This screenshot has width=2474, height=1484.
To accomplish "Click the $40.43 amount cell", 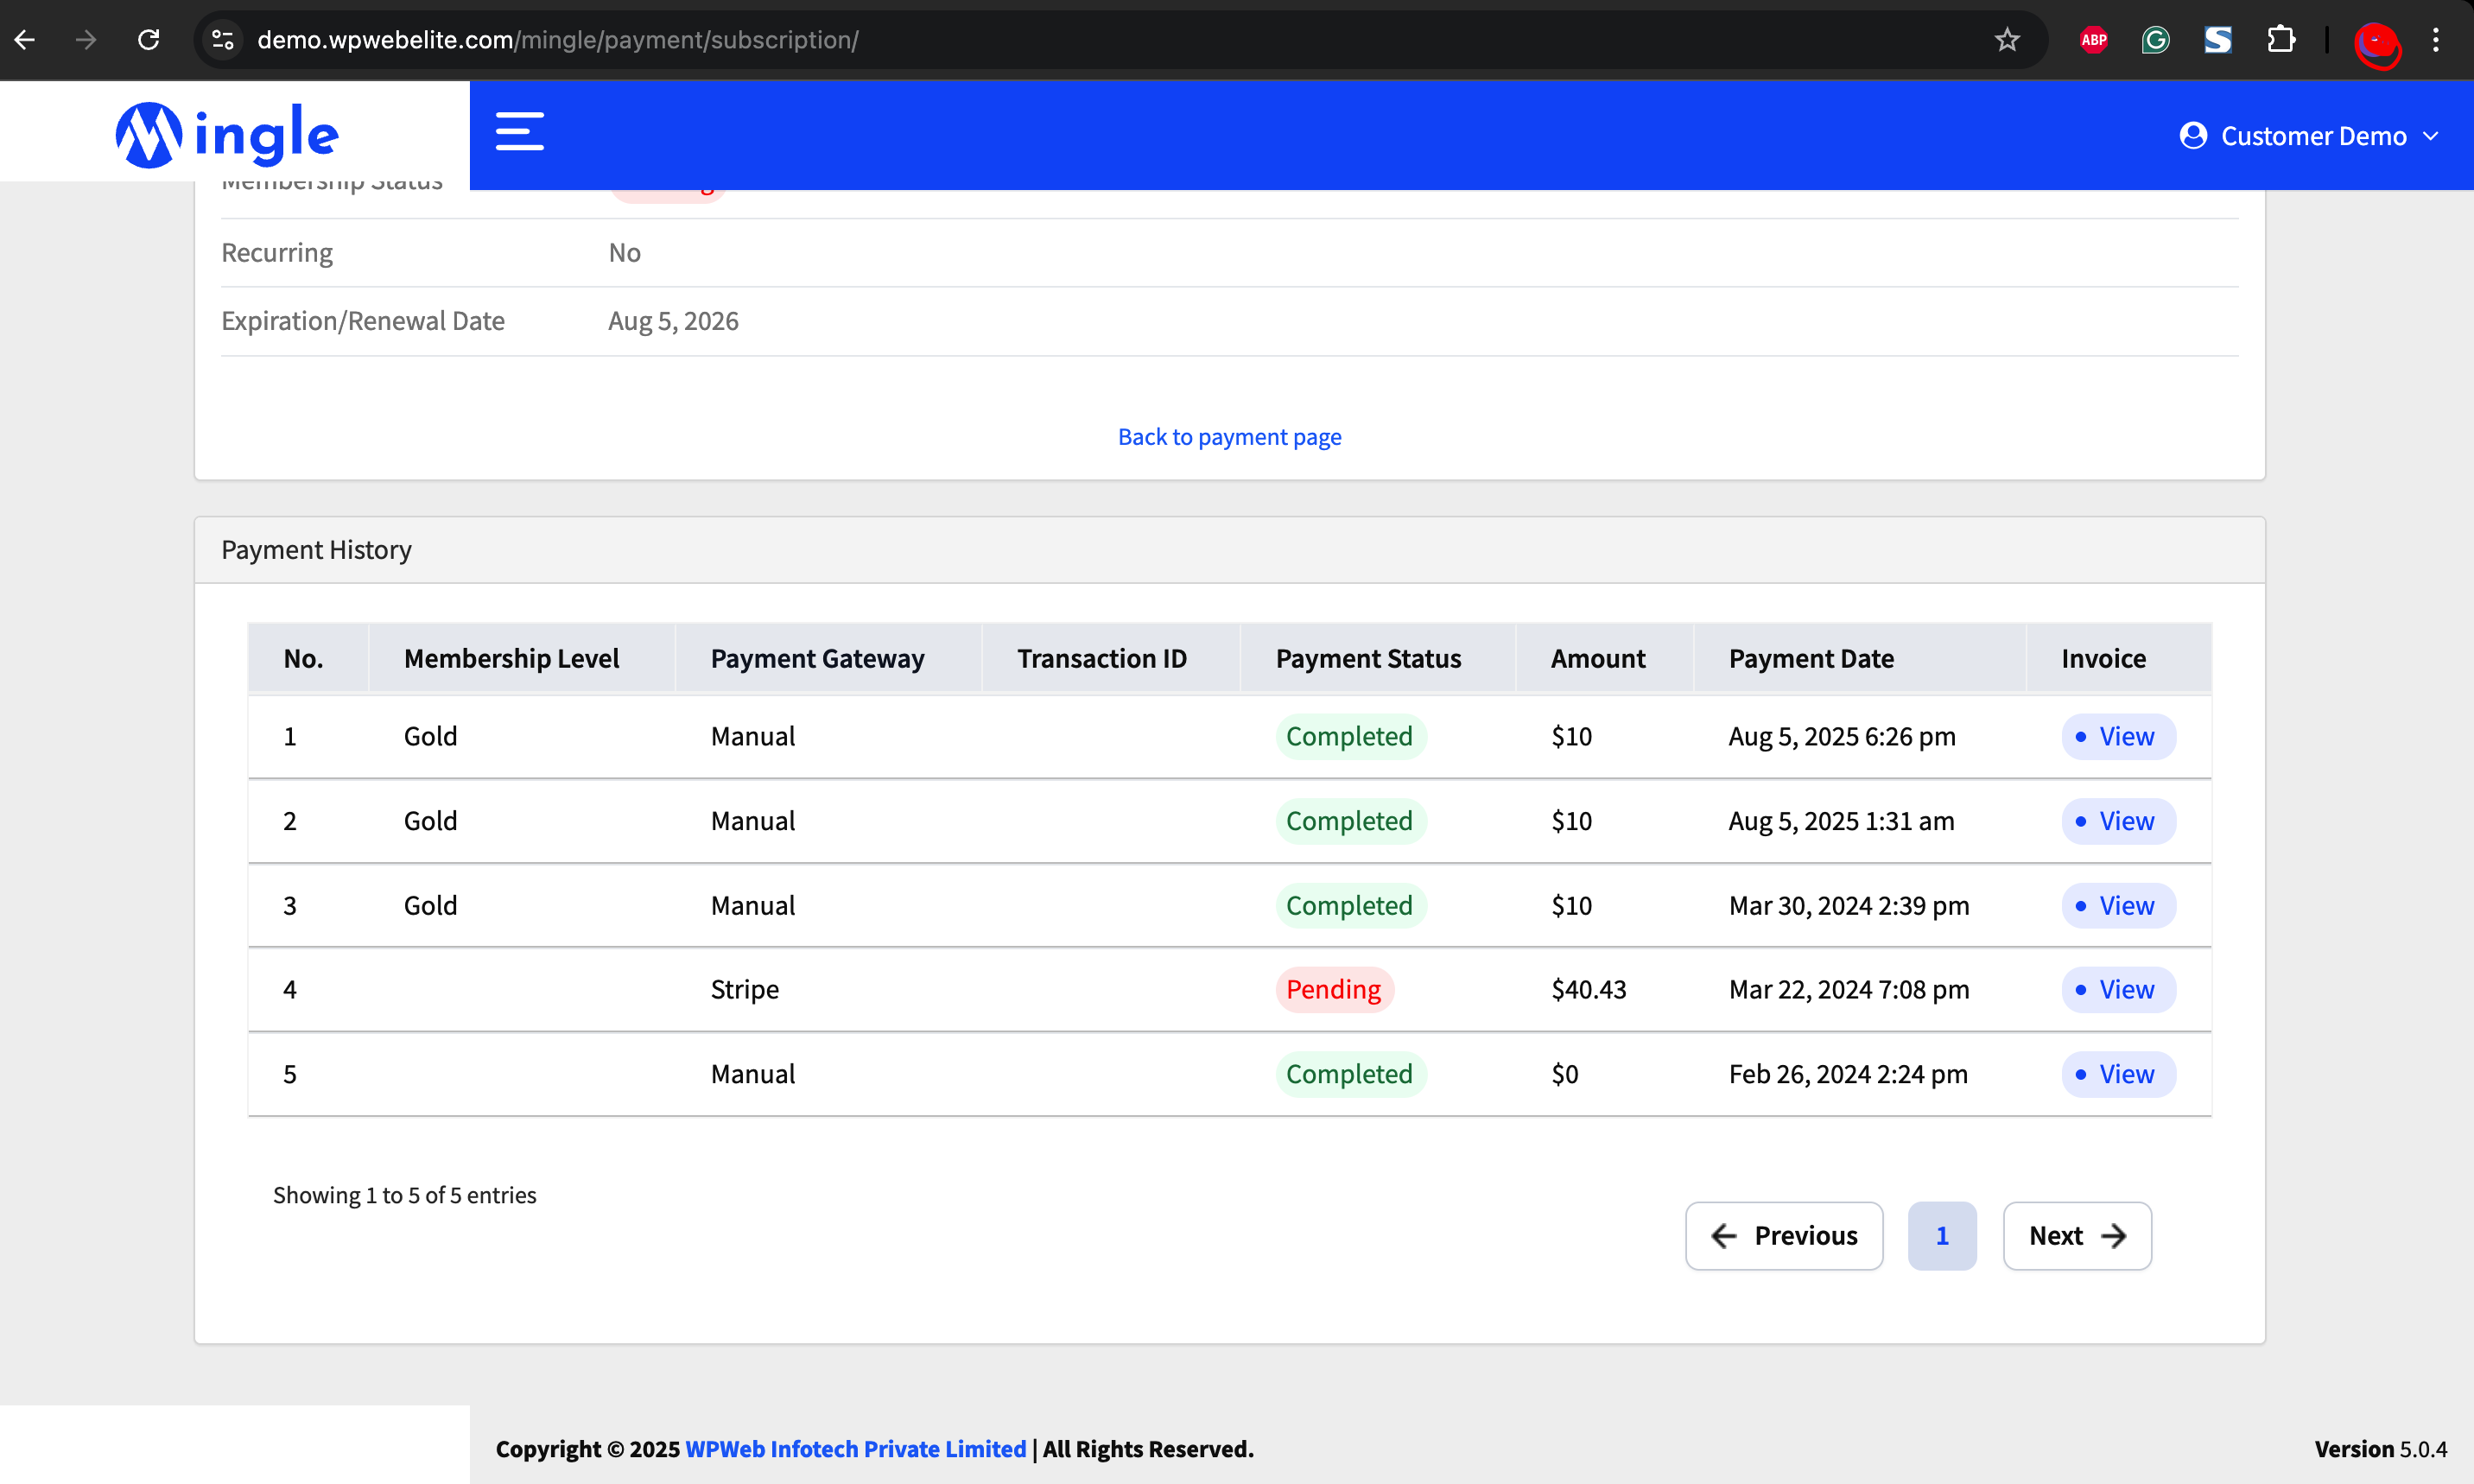I will (1588, 989).
